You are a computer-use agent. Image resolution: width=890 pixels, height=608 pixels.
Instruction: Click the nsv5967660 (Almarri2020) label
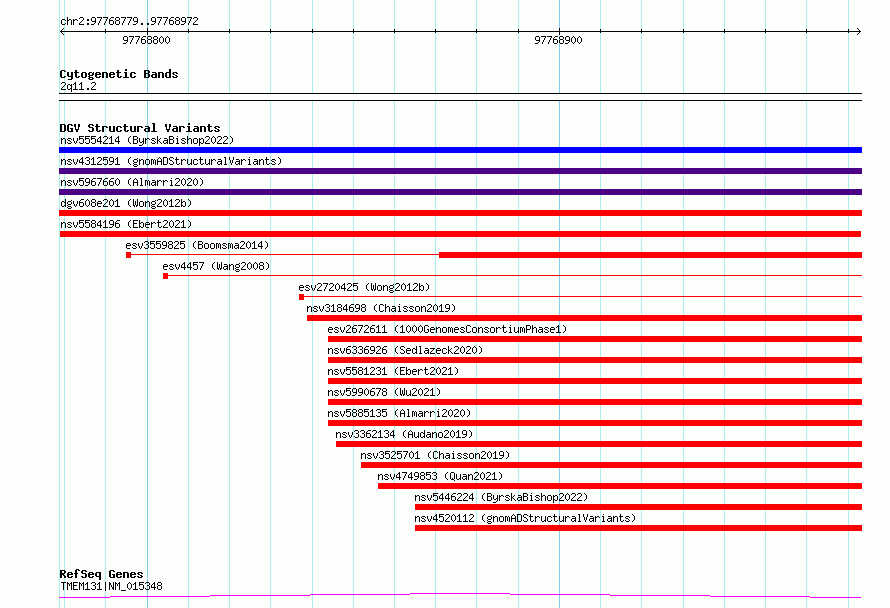point(132,182)
